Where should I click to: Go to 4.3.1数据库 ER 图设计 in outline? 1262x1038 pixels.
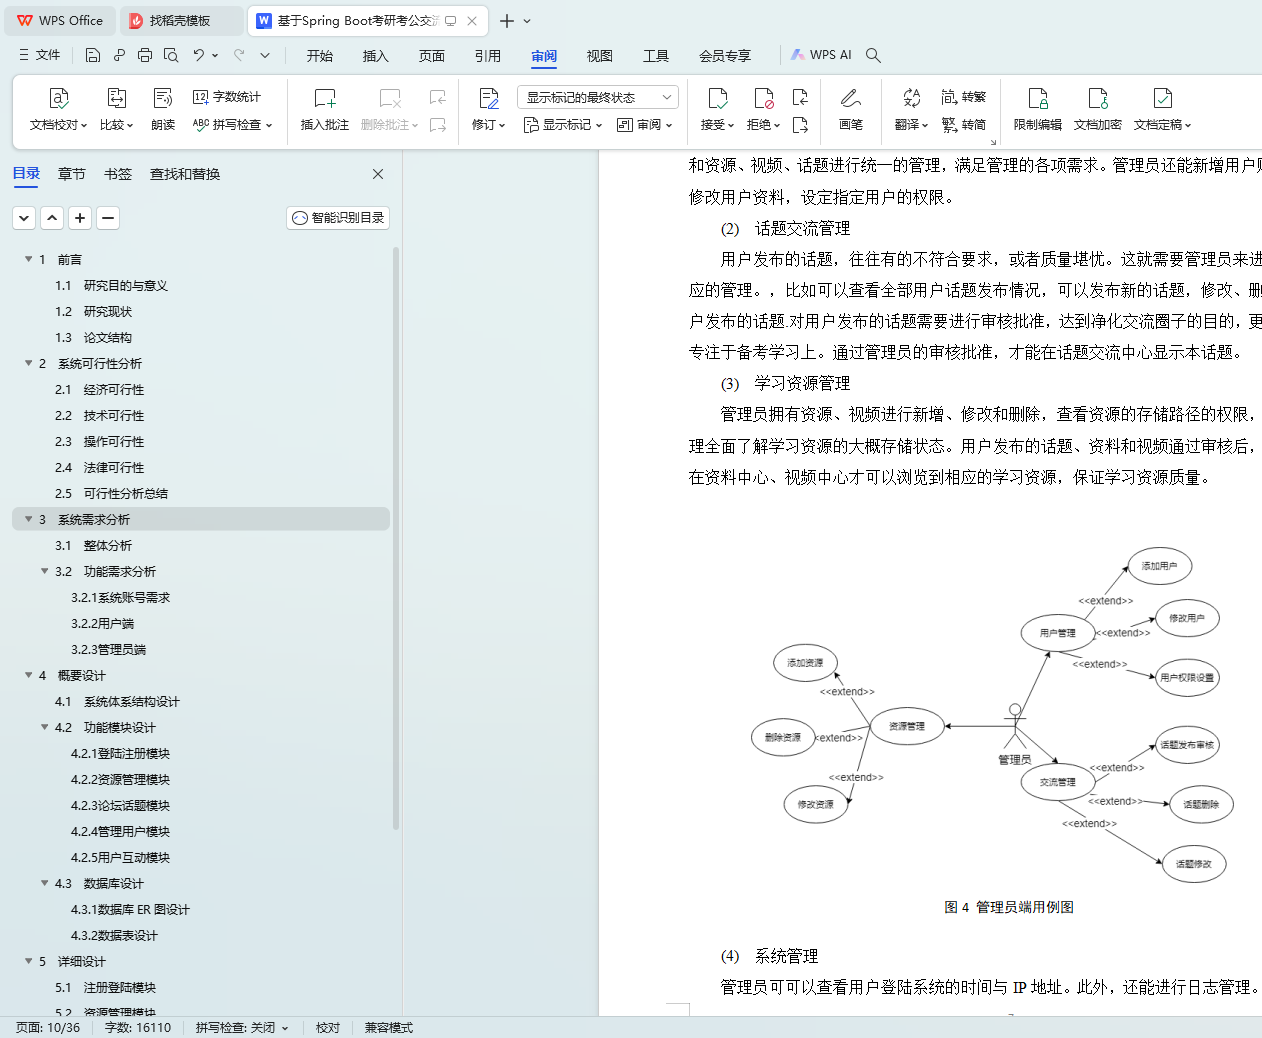(130, 909)
